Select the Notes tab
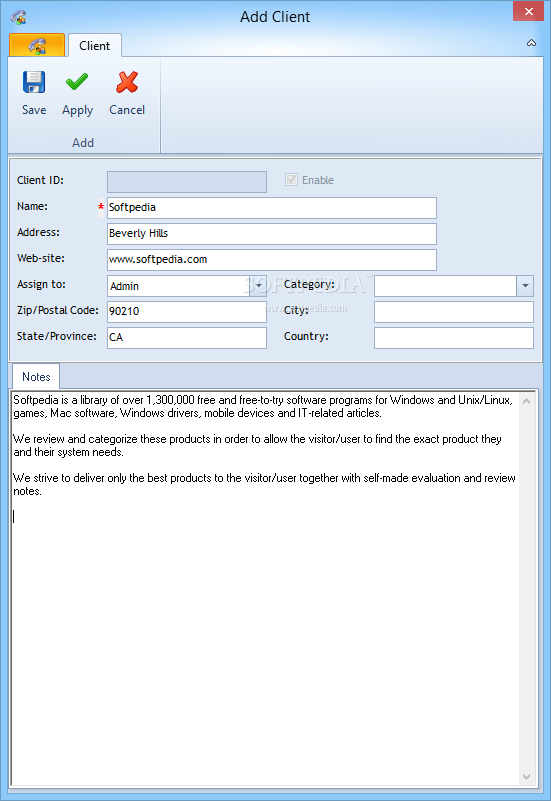This screenshot has width=551, height=801. coord(36,376)
